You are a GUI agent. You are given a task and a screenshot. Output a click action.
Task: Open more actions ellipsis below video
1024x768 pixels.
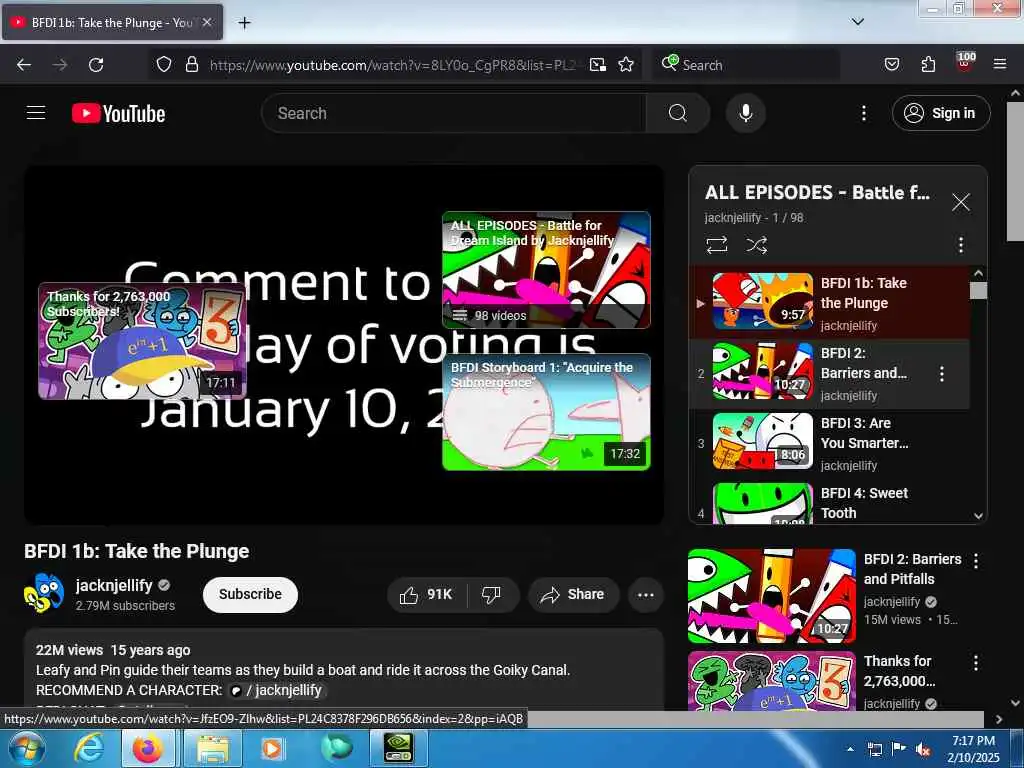645,594
